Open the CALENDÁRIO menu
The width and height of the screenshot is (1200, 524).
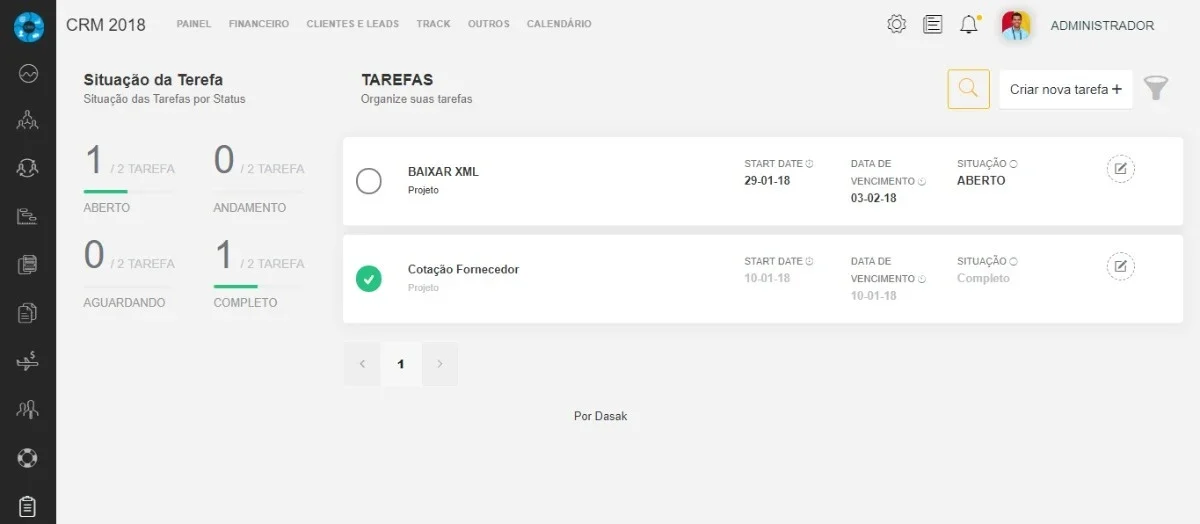[559, 24]
